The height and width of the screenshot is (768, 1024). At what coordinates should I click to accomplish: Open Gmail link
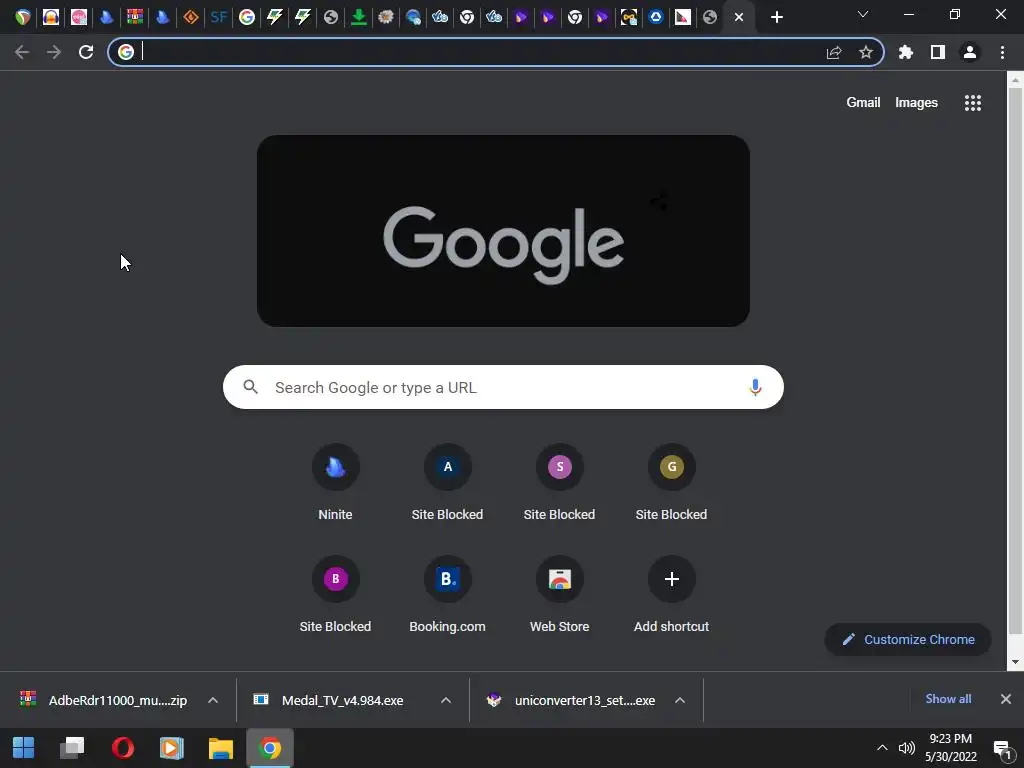863,103
